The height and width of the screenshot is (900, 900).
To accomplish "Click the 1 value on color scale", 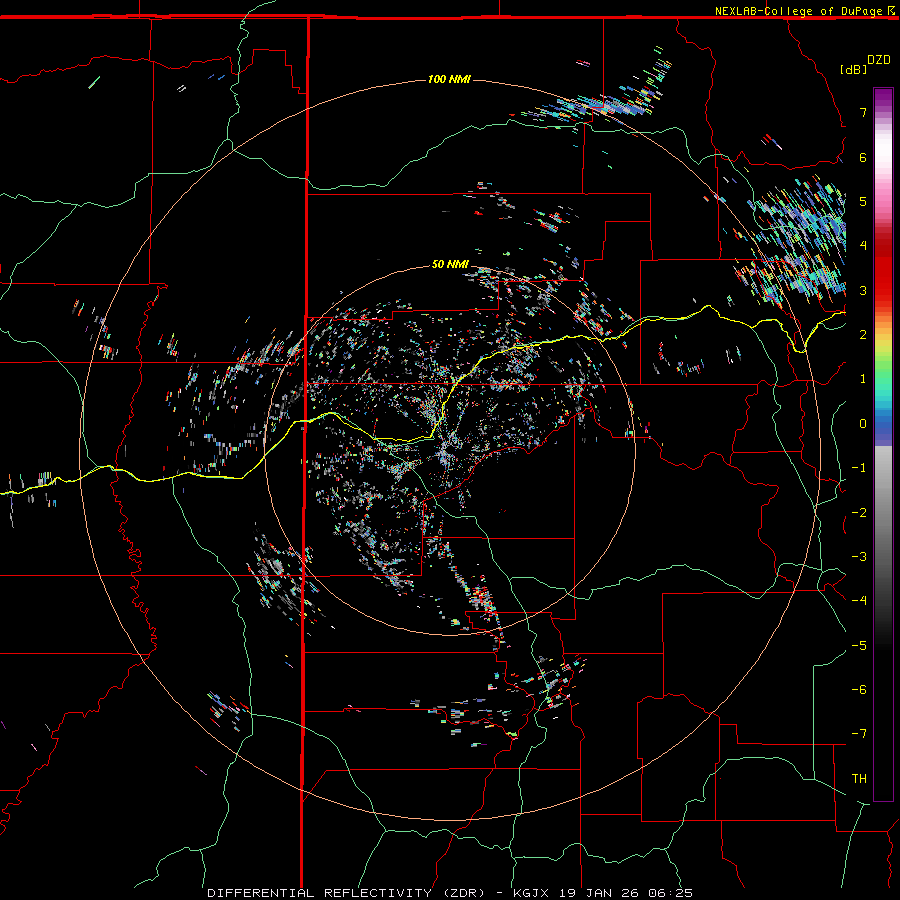I will coord(863,379).
